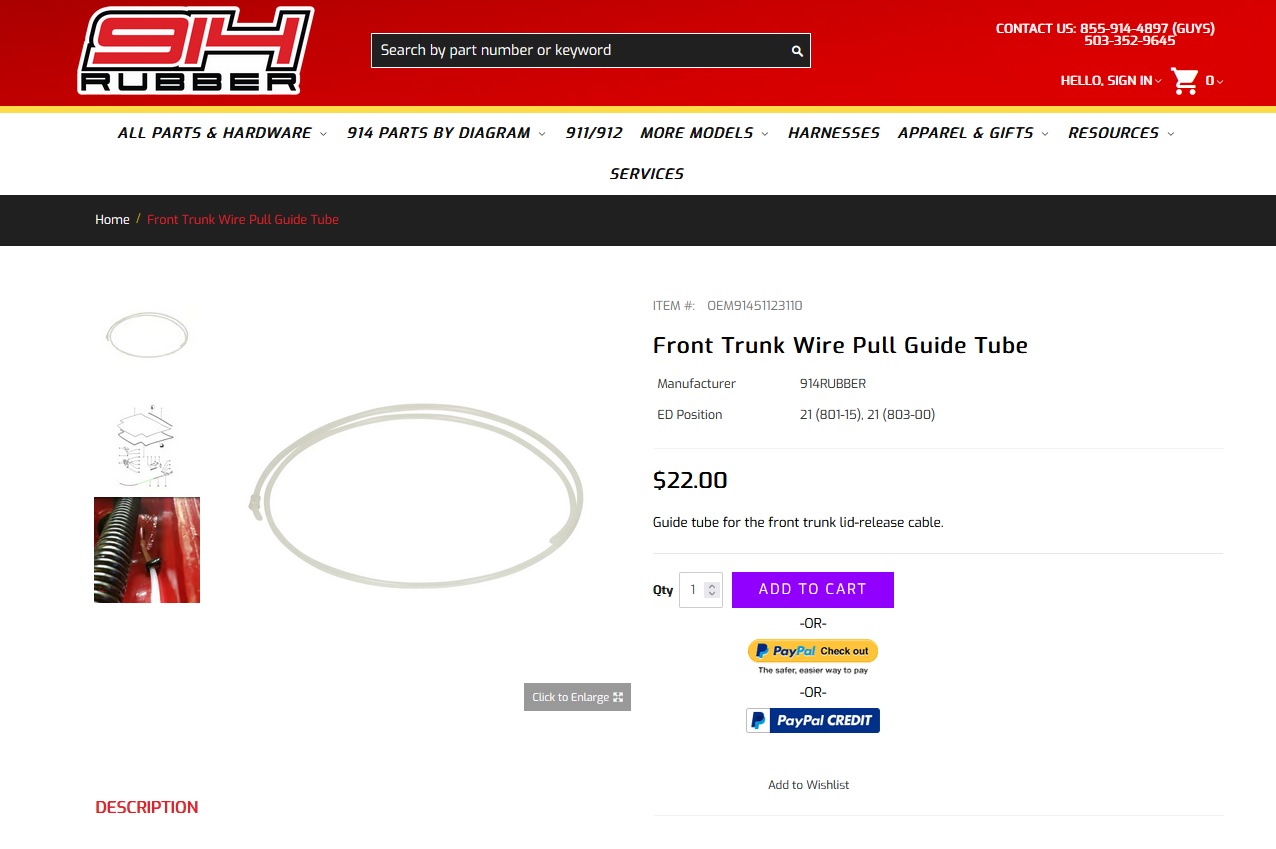This screenshot has width=1276, height=849.
Task: Expand All Parts & Hardware menu
Action: (x=222, y=133)
